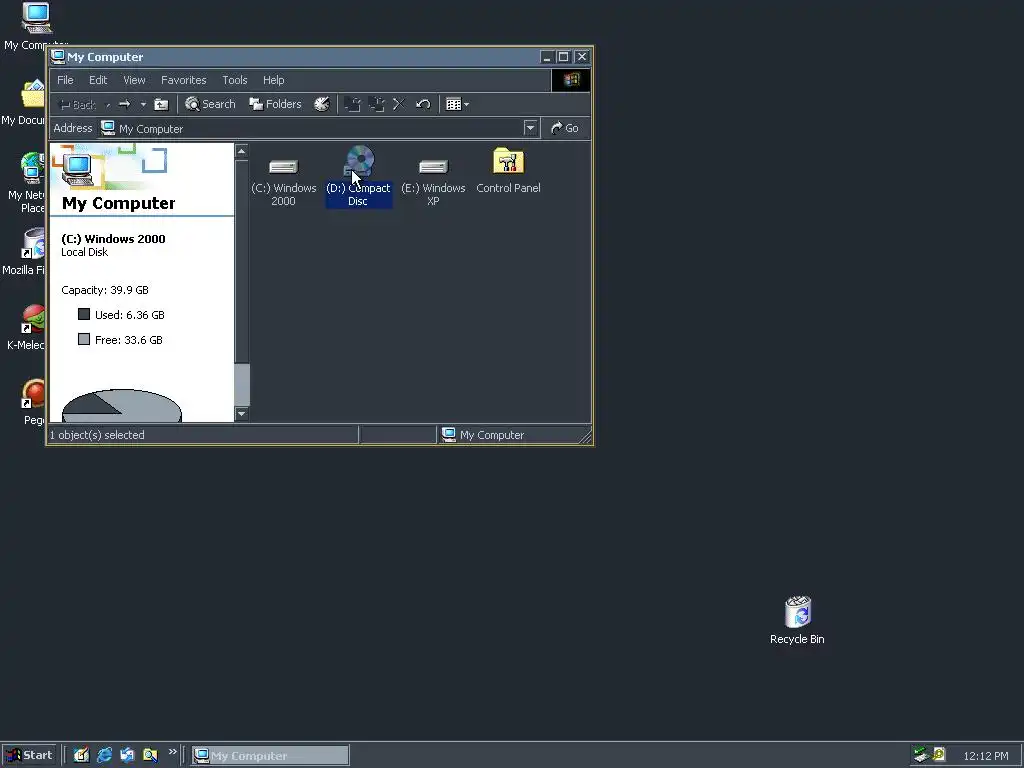This screenshot has height=768, width=1024.
Task: Click the Move To toolbar icon
Action: pos(353,104)
